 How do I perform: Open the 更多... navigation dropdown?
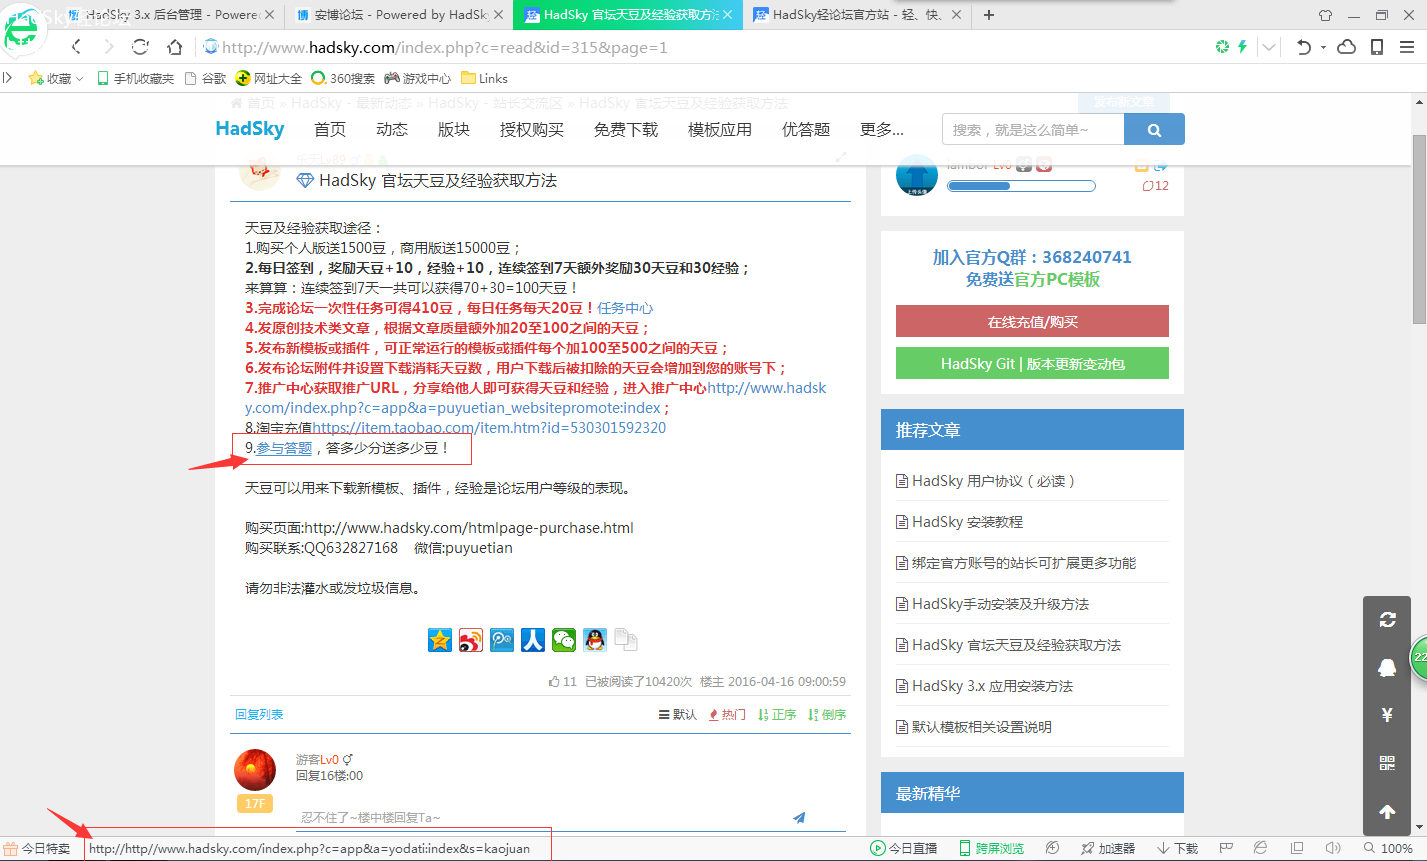pos(881,129)
